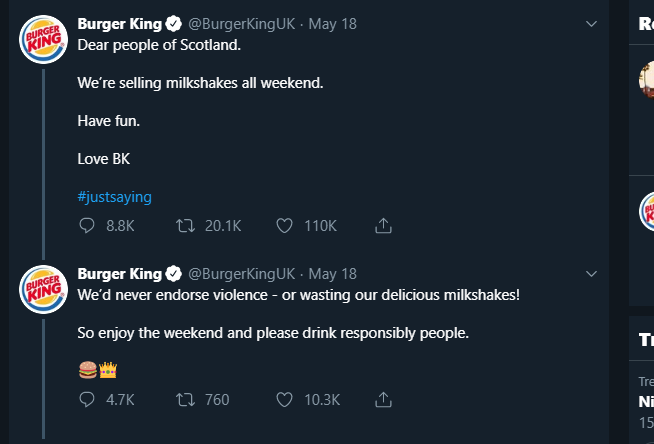Reply to the Scotland milkshakes tweet
This screenshot has height=444, width=654.
(x=86, y=226)
